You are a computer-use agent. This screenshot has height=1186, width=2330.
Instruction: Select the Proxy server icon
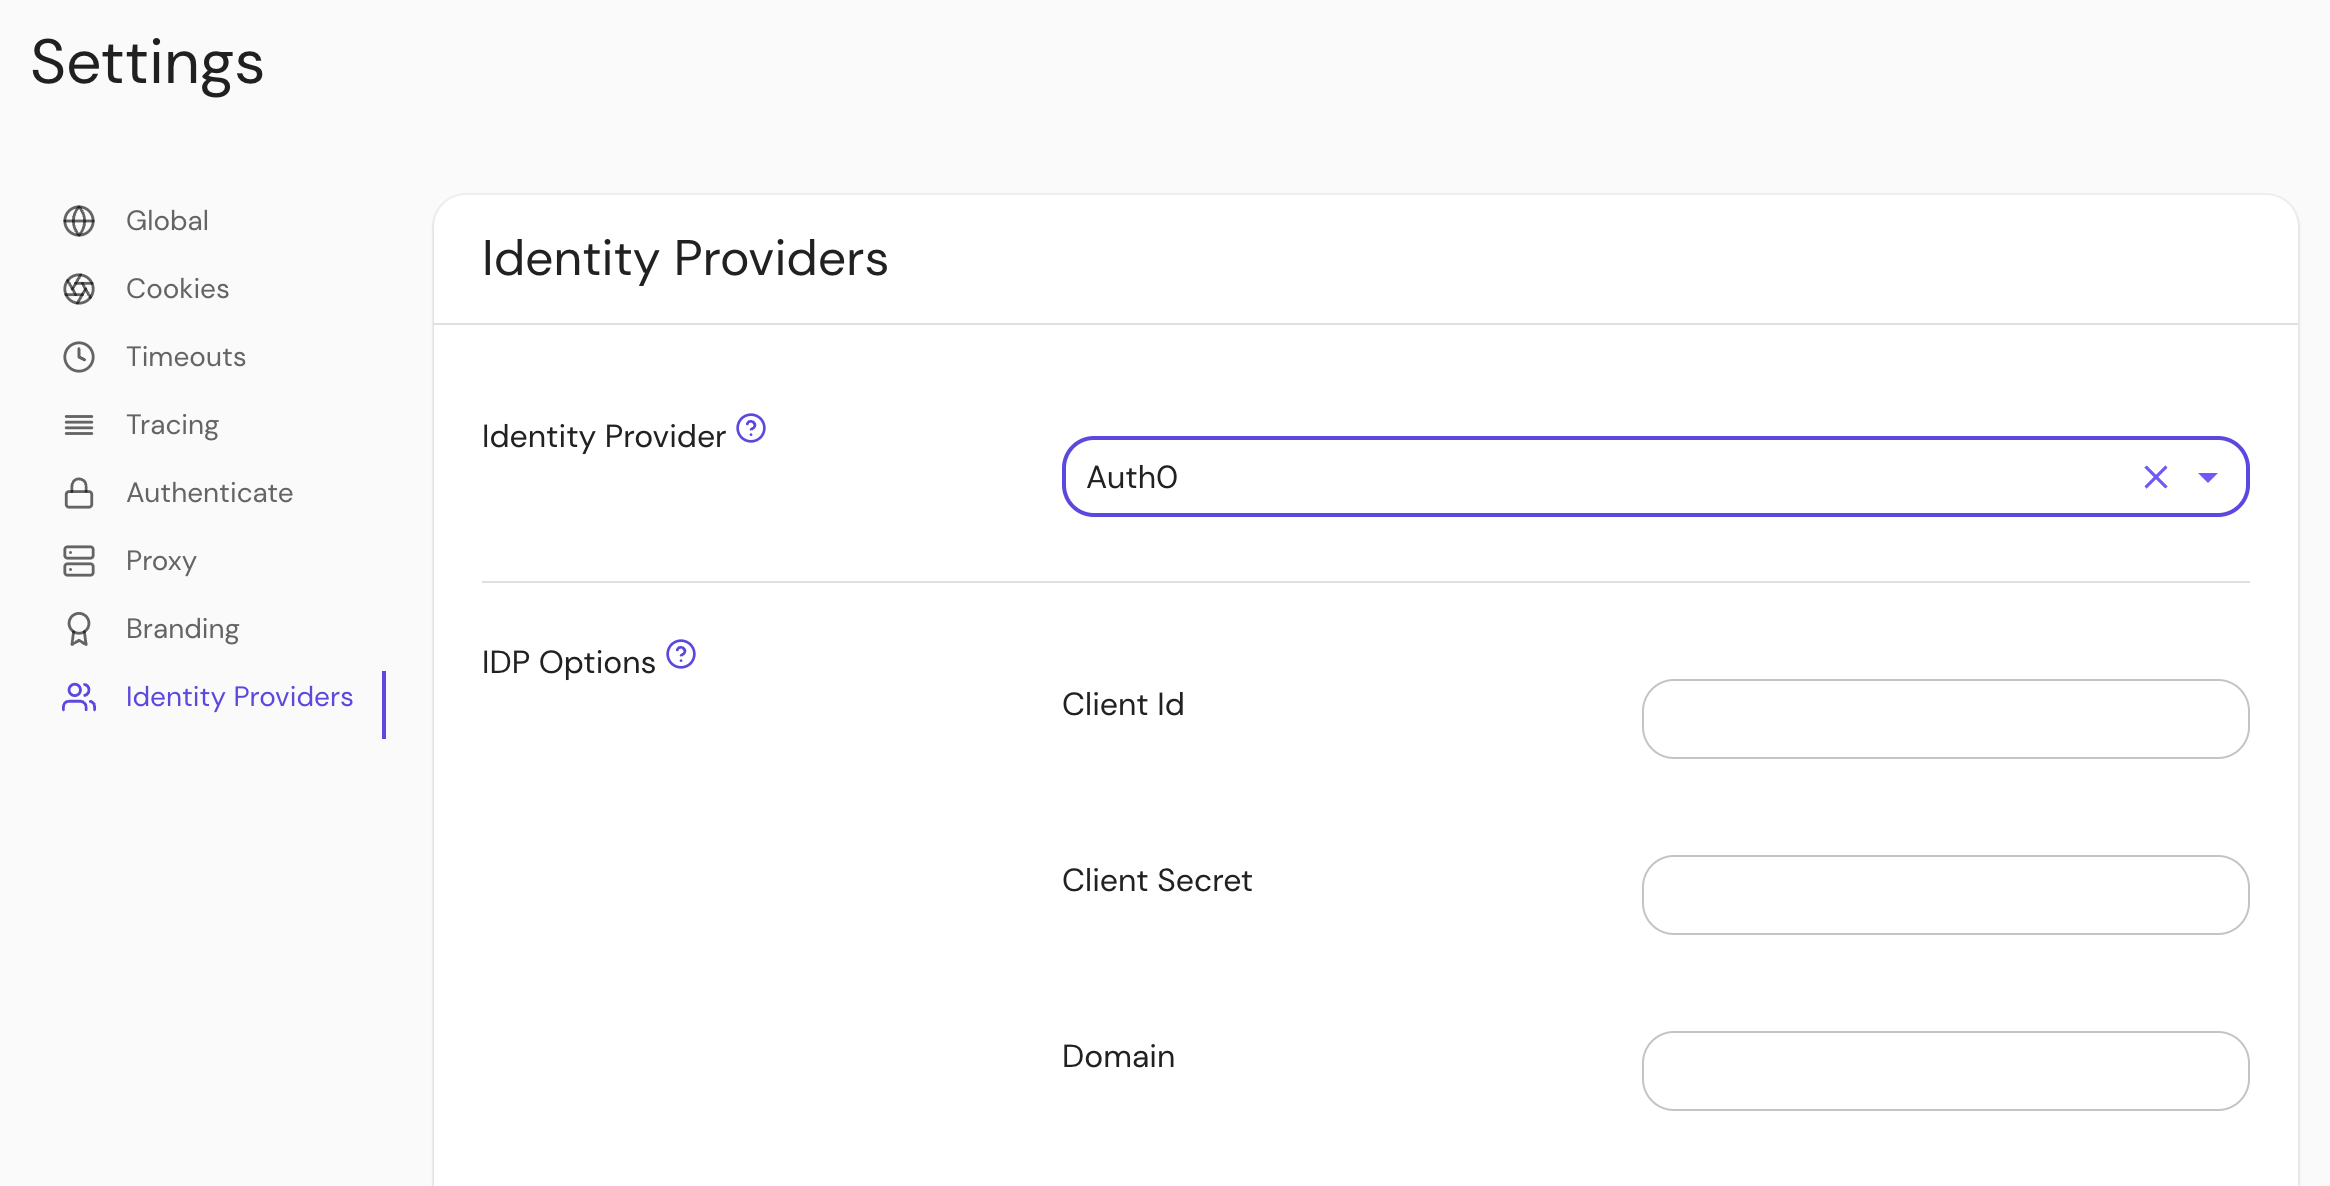[x=79, y=560]
